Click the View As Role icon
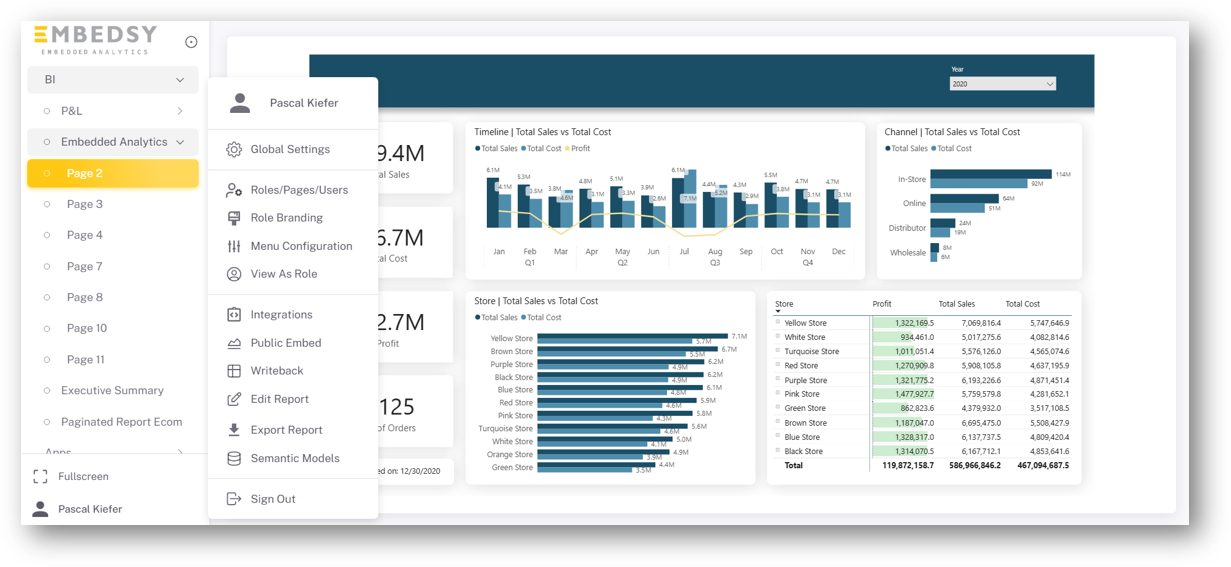The width and height of the screenshot is (1231, 567). (234, 274)
